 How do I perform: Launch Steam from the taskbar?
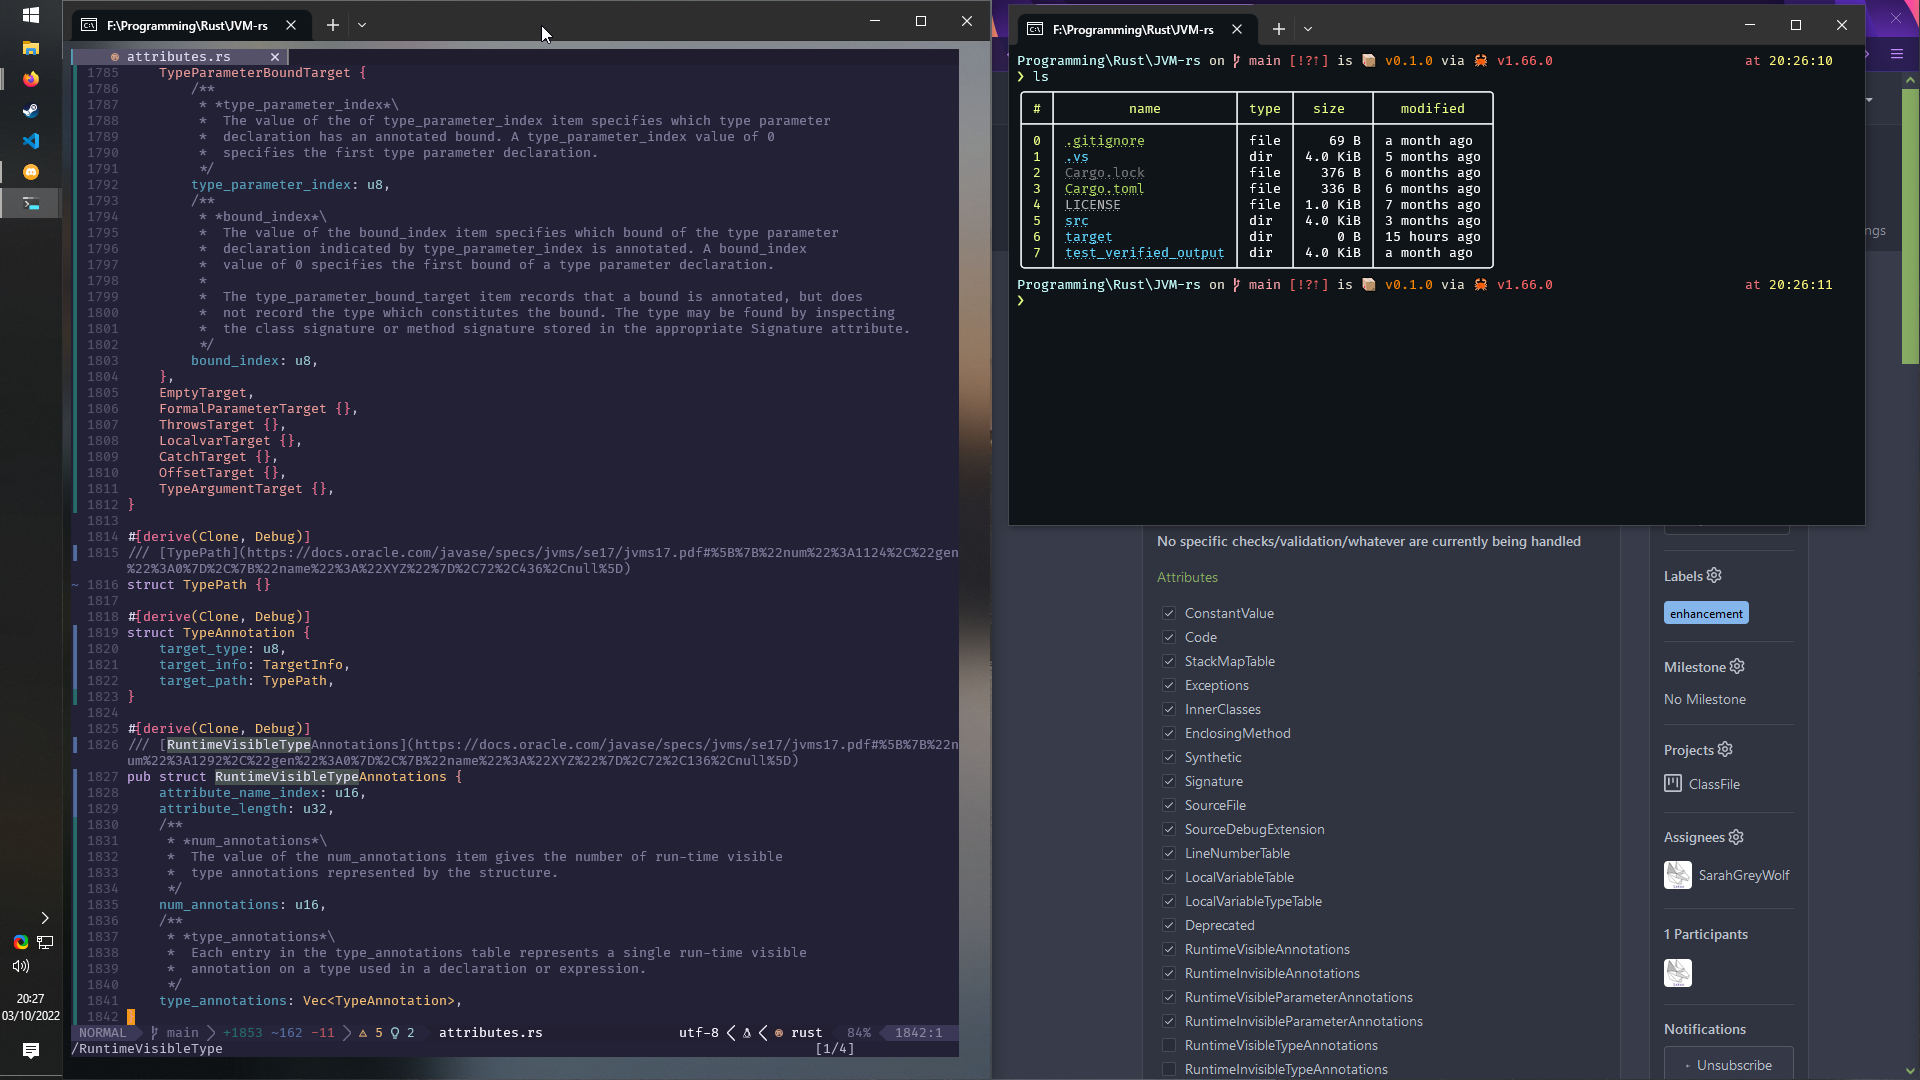point(31,110)
